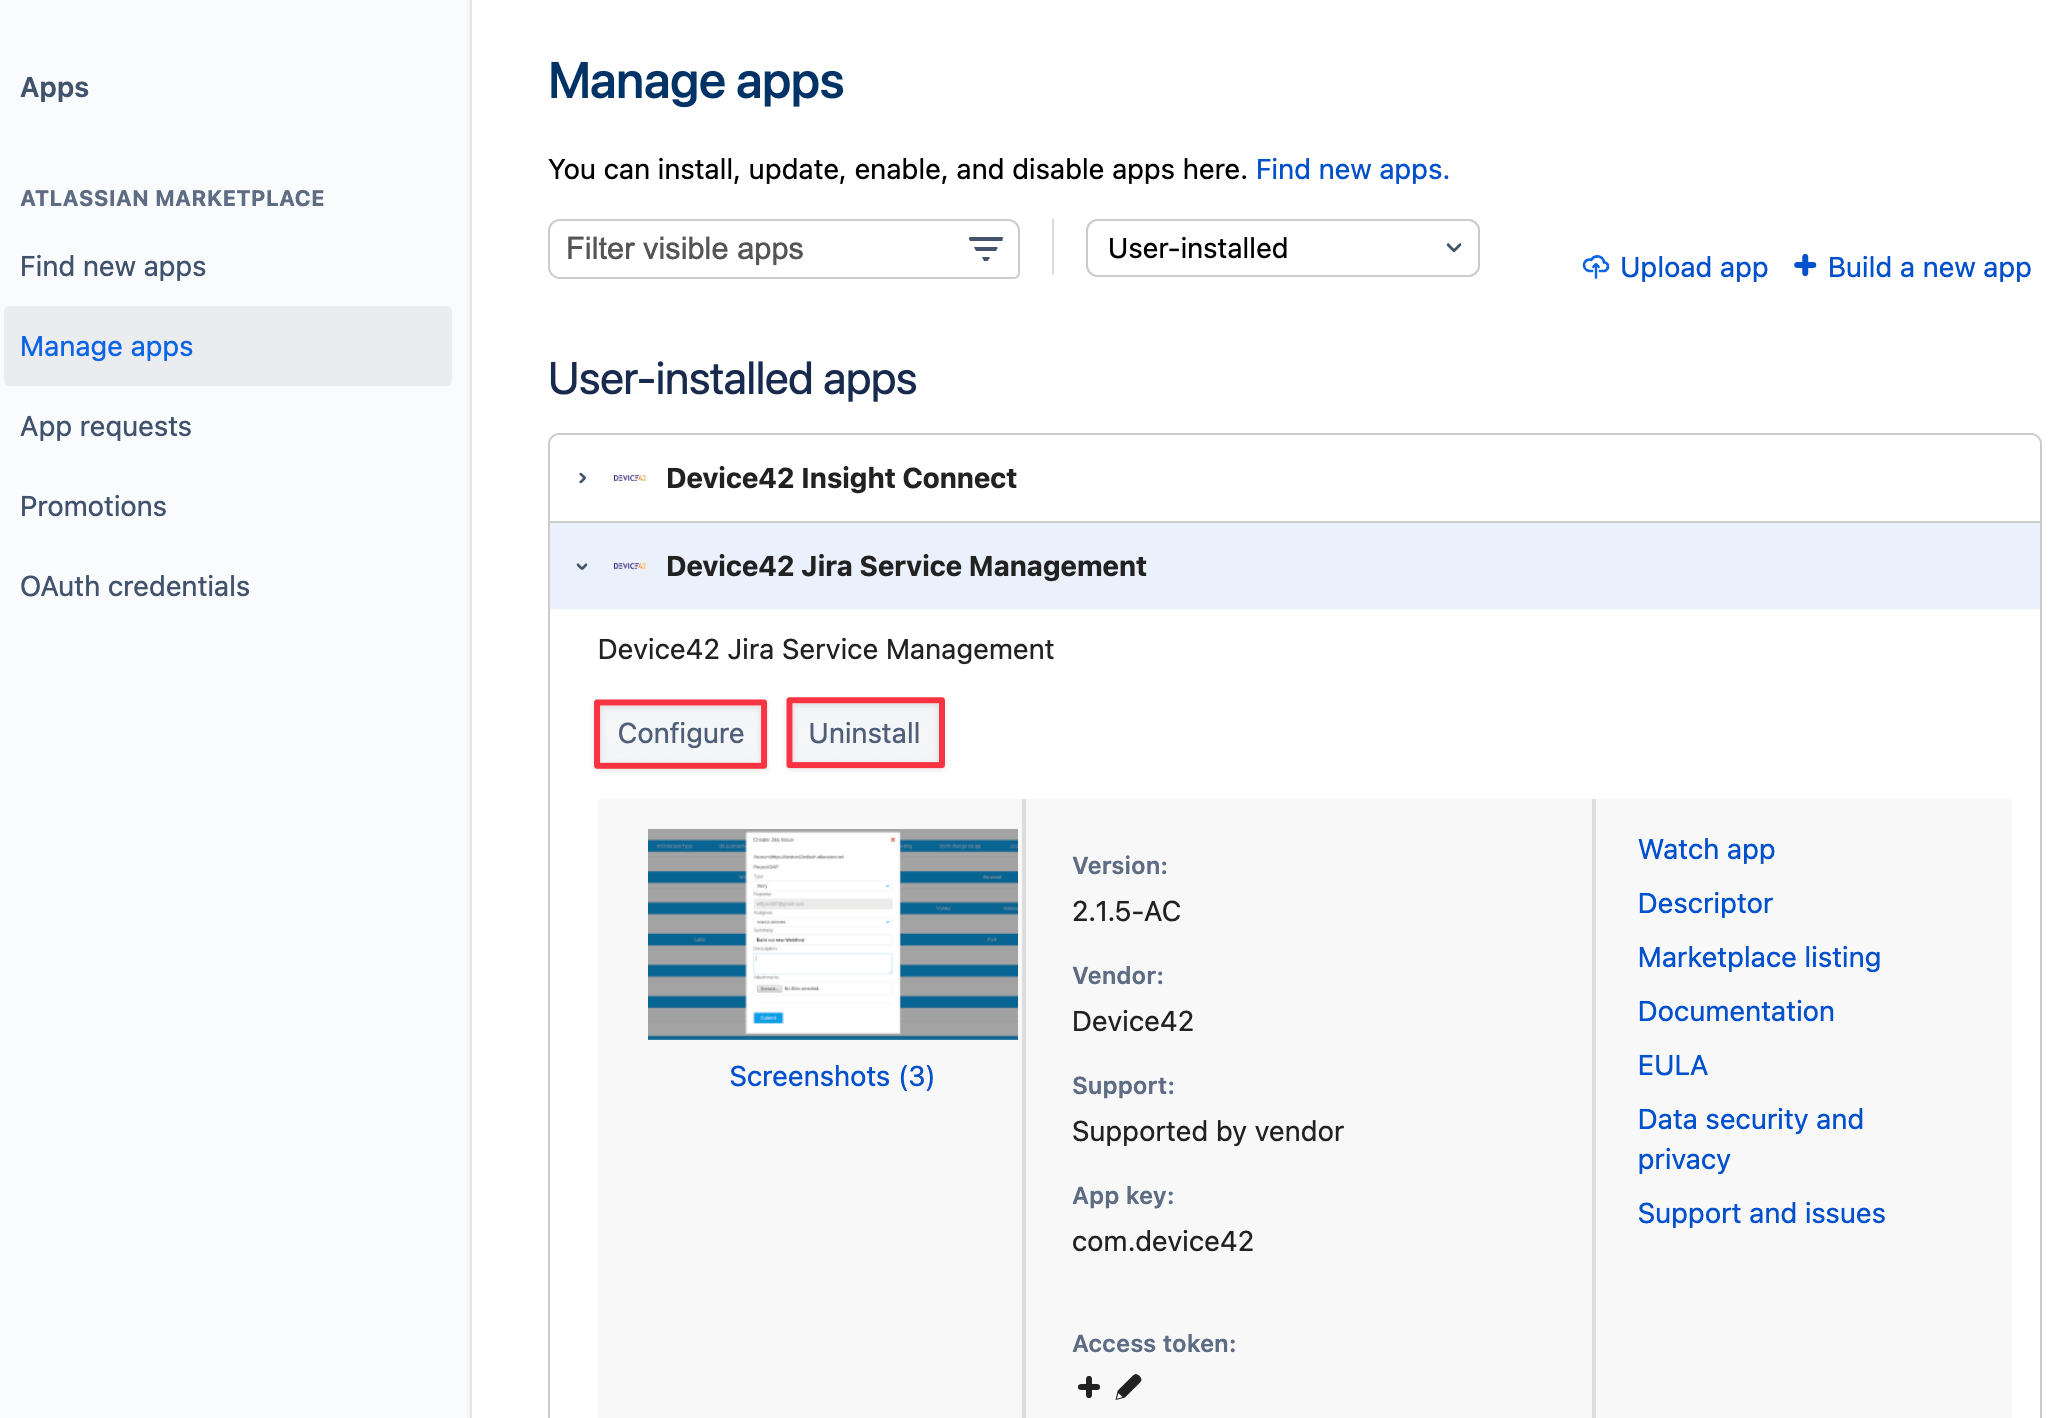The width and height of the screenshot is (2062, 1418).
Task: Click the Configure button
Action: tap(680, 733)
